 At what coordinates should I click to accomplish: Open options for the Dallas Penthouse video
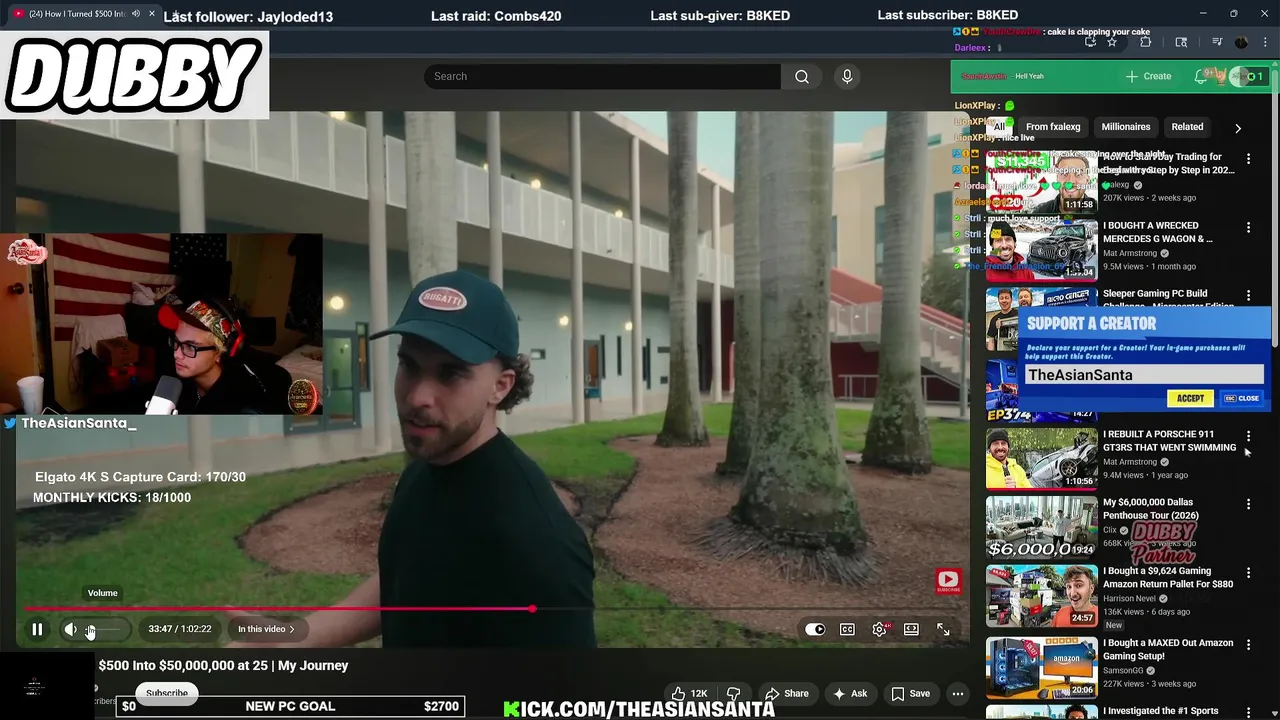click(x=1248, y=505)
